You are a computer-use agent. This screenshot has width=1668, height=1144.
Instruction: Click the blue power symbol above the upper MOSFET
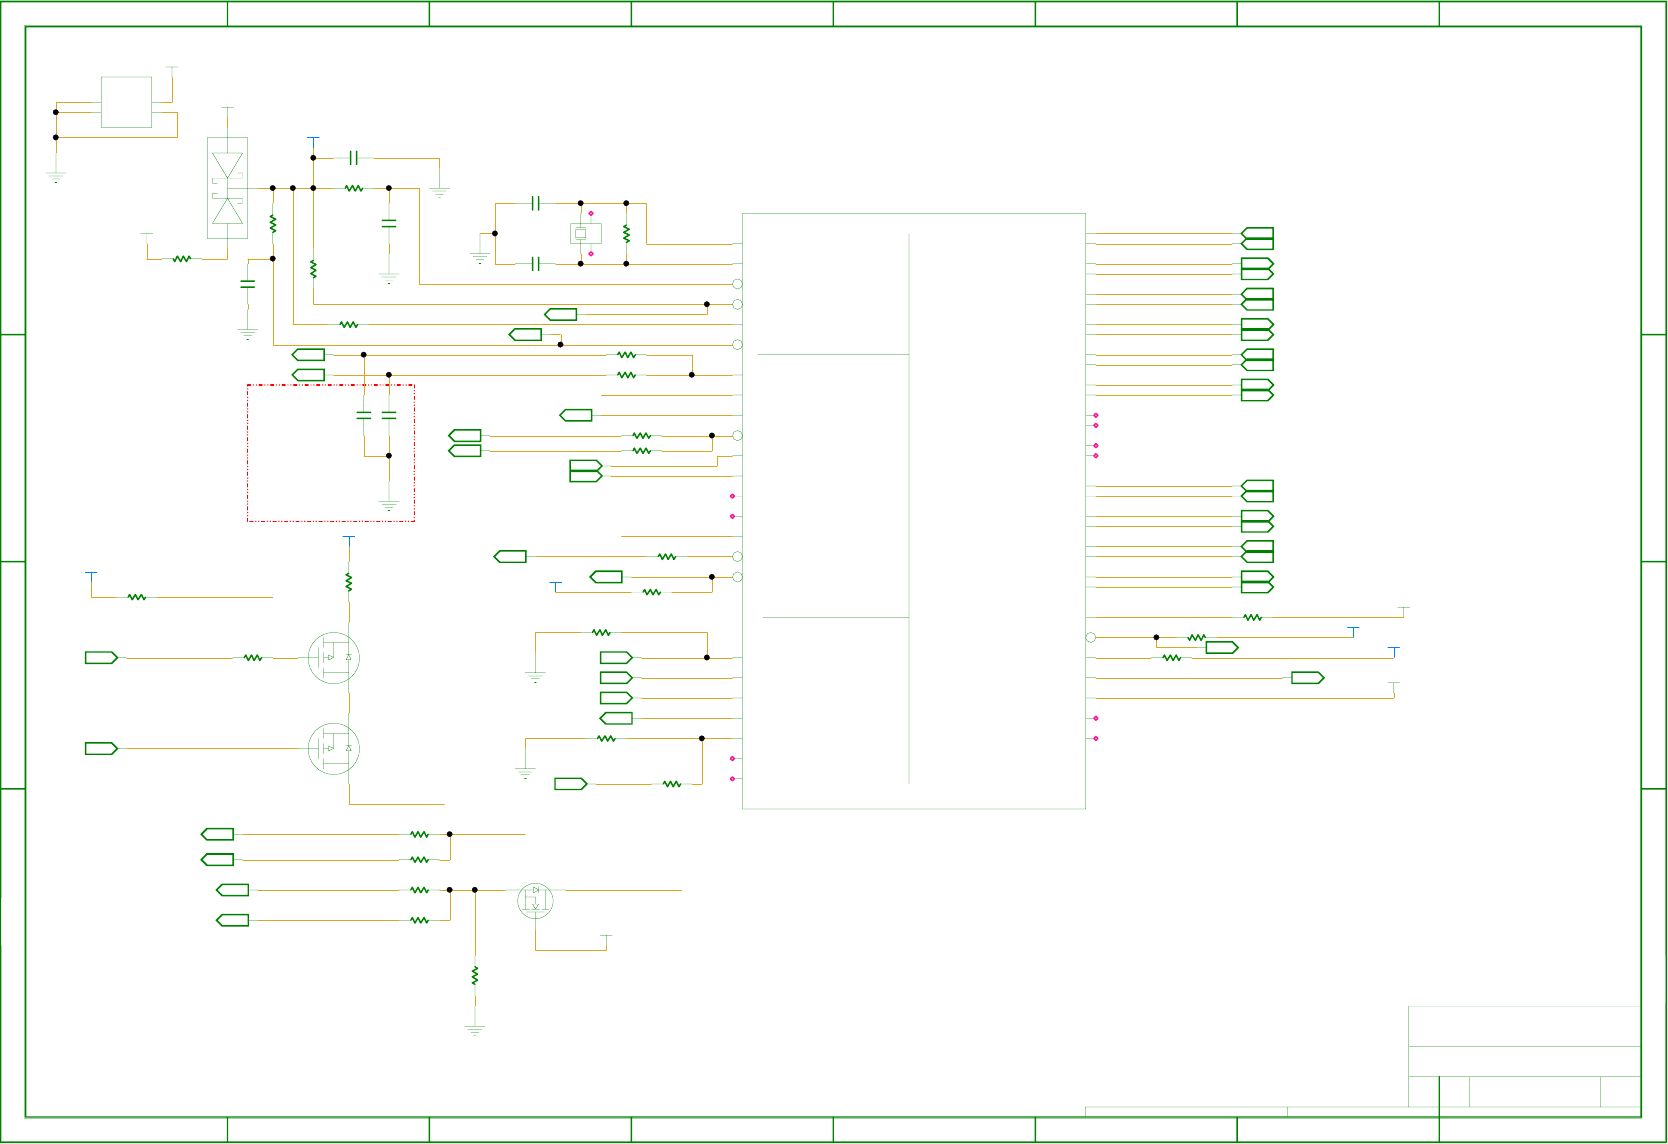(x=349, y=539)
